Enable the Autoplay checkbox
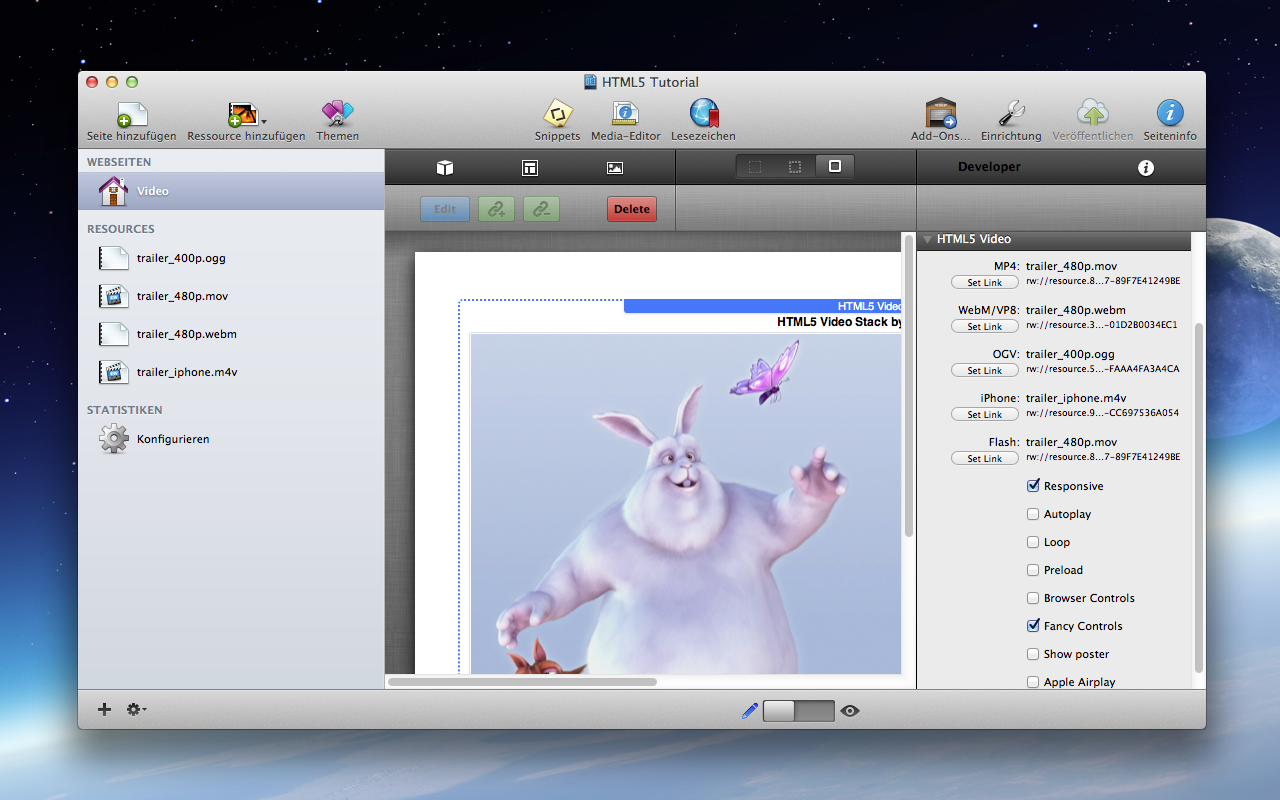 (1033, 514)
